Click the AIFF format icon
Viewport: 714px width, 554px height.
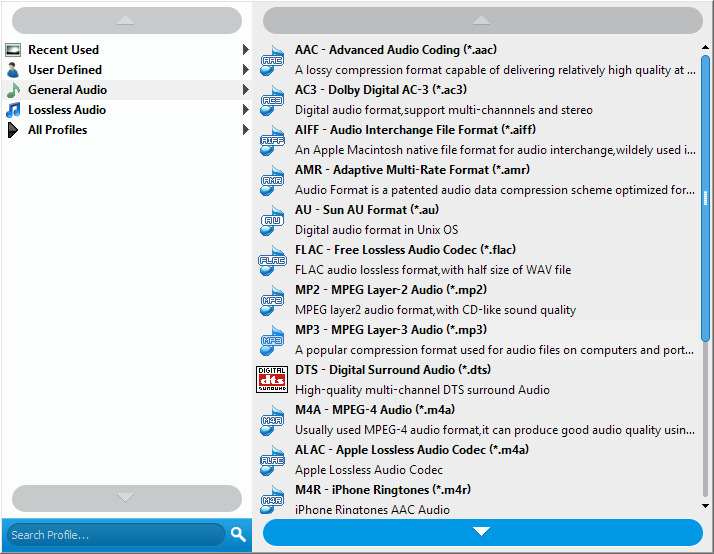click(272, 140)
